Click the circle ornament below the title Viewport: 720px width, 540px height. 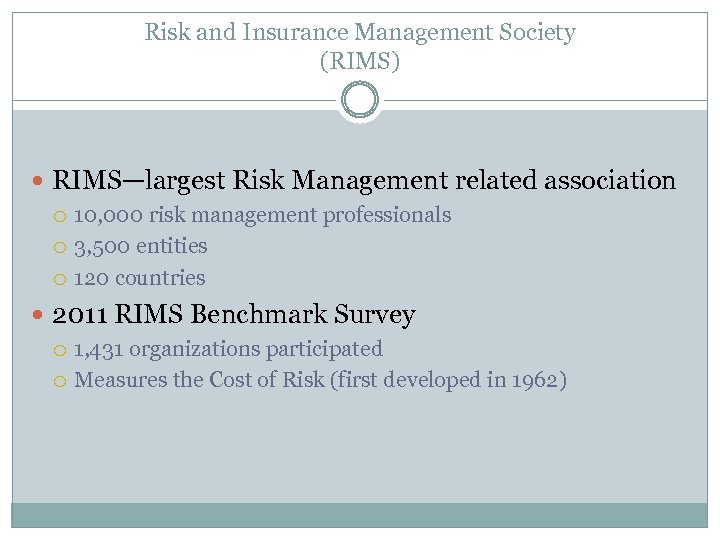(x=360, y=100)
